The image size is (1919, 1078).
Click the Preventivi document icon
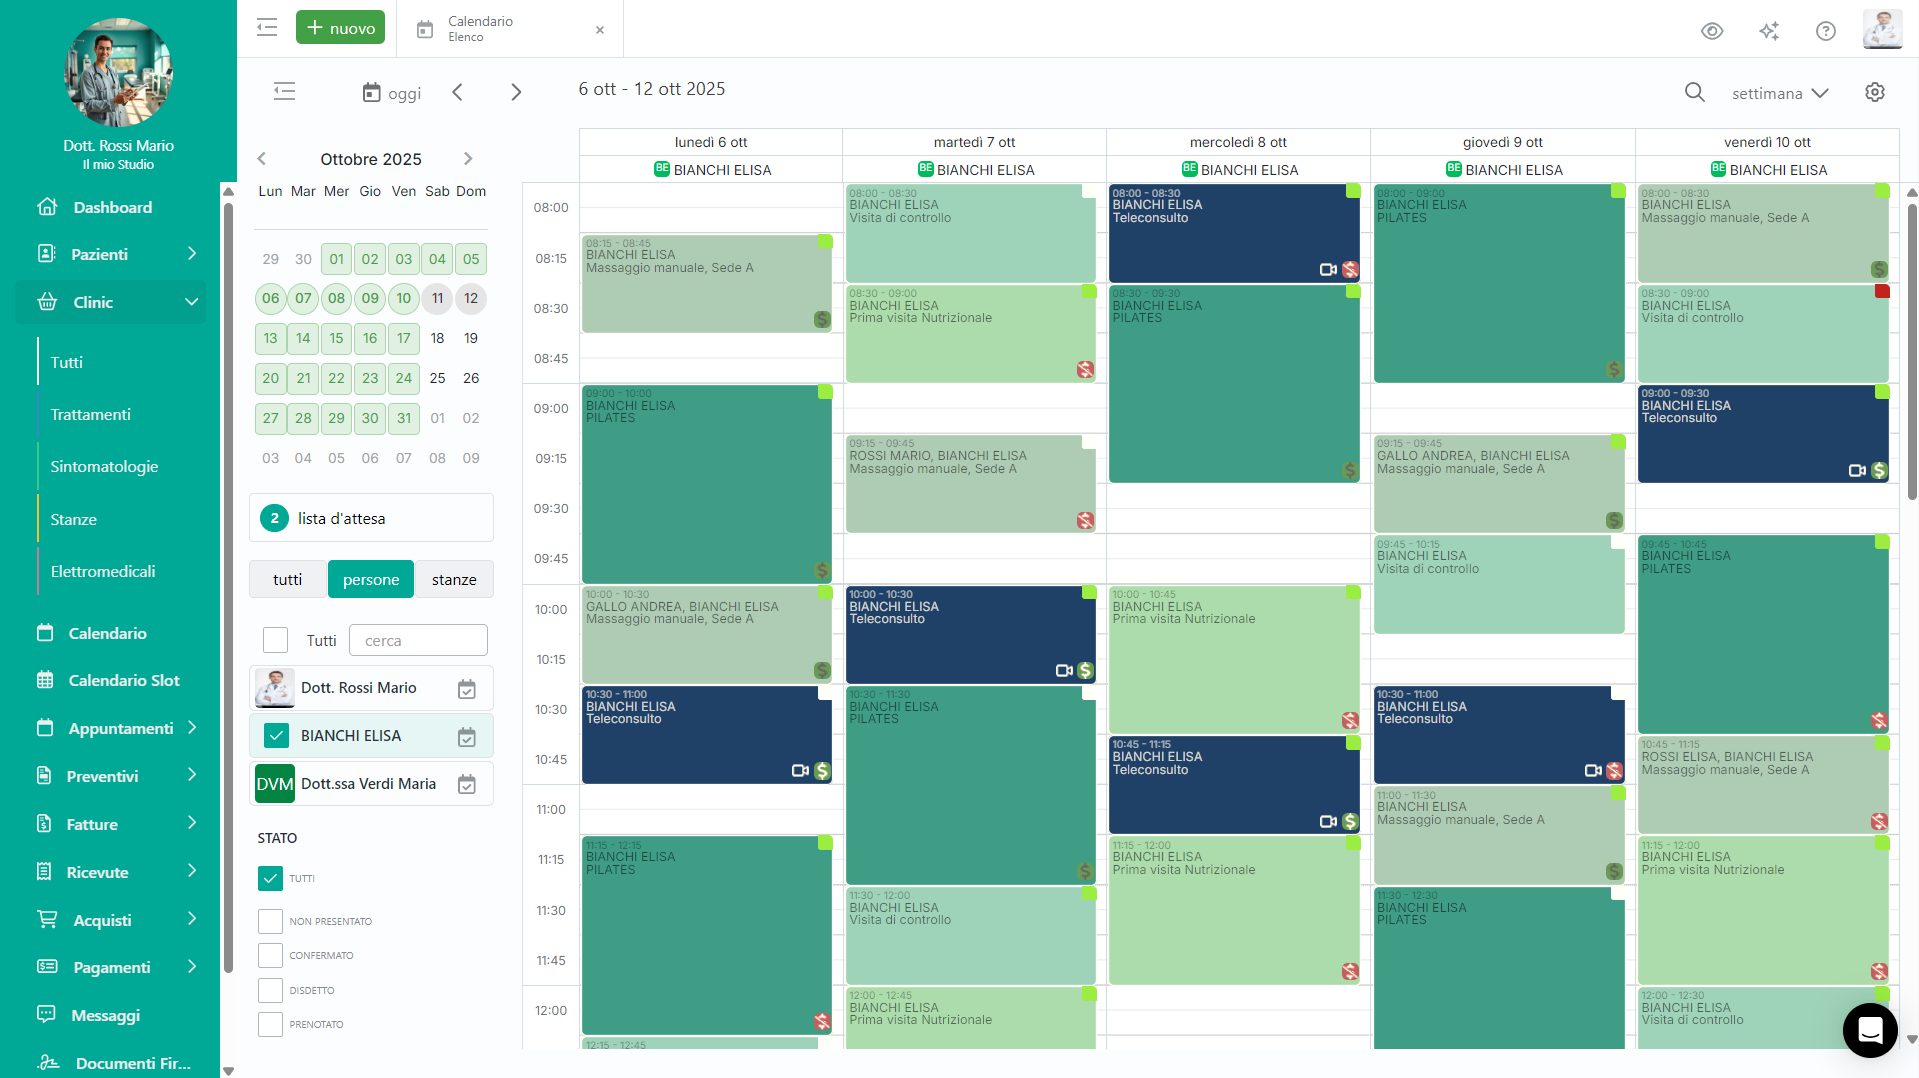coord(44,776)
